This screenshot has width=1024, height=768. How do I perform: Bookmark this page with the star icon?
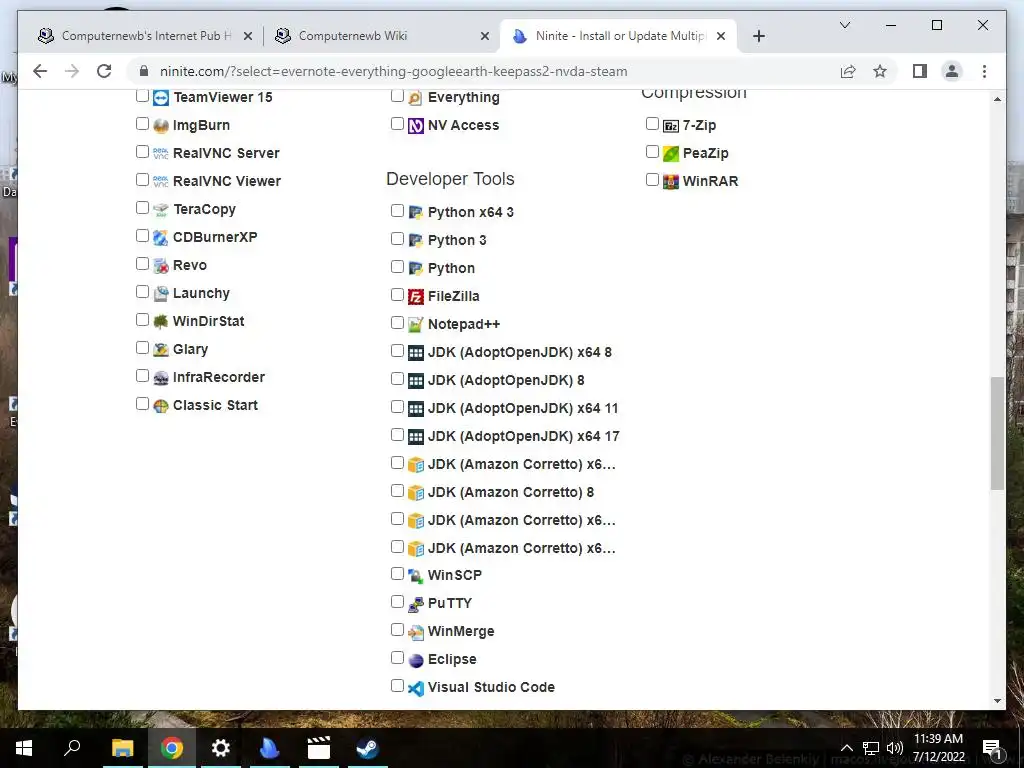[880, 71]
